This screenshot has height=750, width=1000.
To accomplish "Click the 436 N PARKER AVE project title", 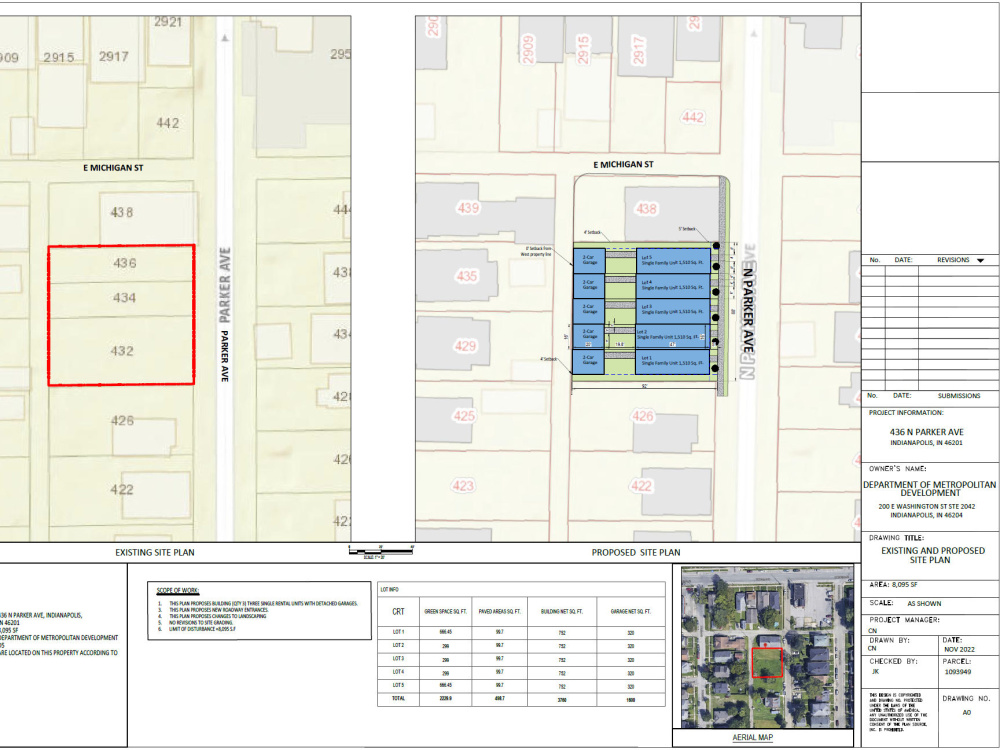I will [927, 432].
